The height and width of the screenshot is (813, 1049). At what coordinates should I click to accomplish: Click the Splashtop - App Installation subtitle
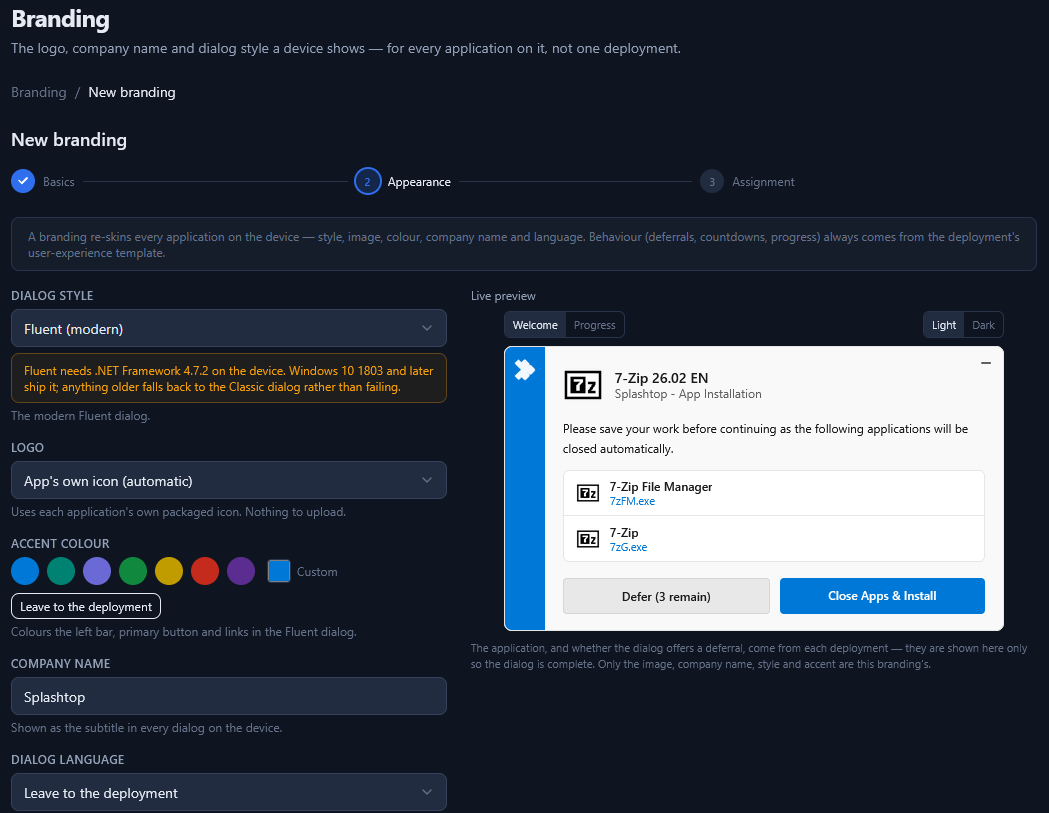tap(688, 394)
